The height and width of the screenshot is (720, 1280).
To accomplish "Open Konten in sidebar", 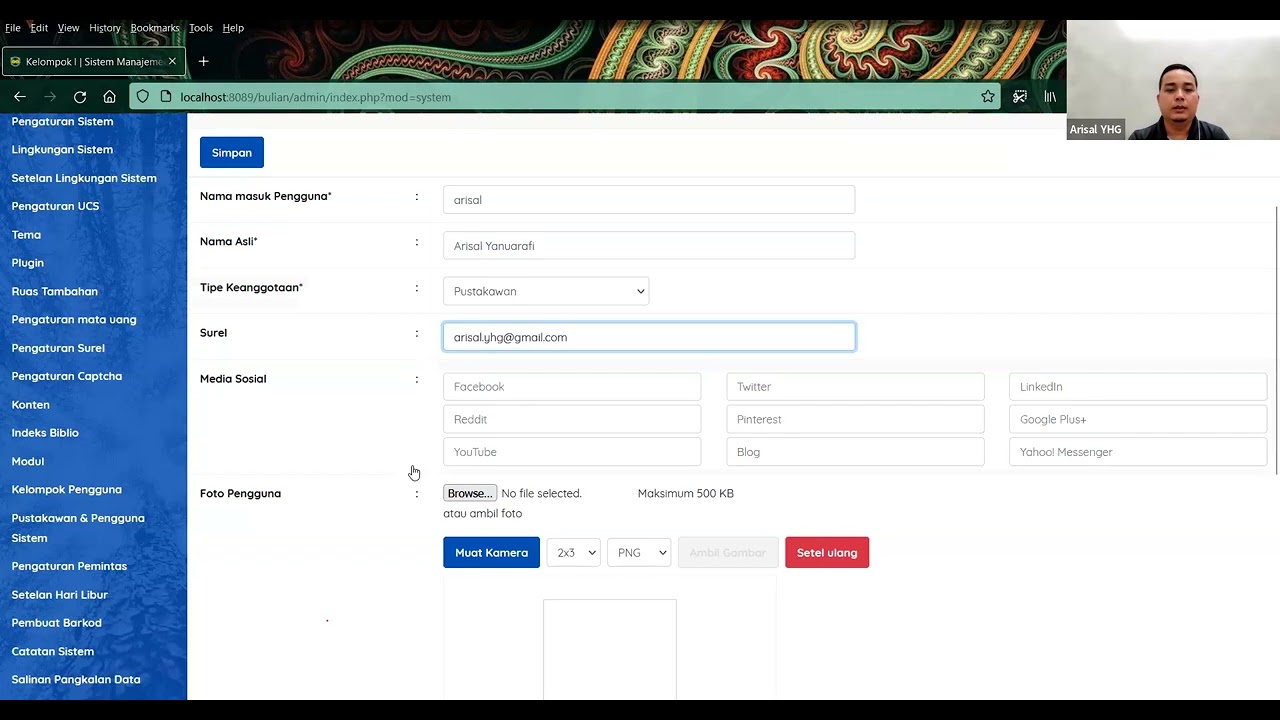I will coord(30,405).
